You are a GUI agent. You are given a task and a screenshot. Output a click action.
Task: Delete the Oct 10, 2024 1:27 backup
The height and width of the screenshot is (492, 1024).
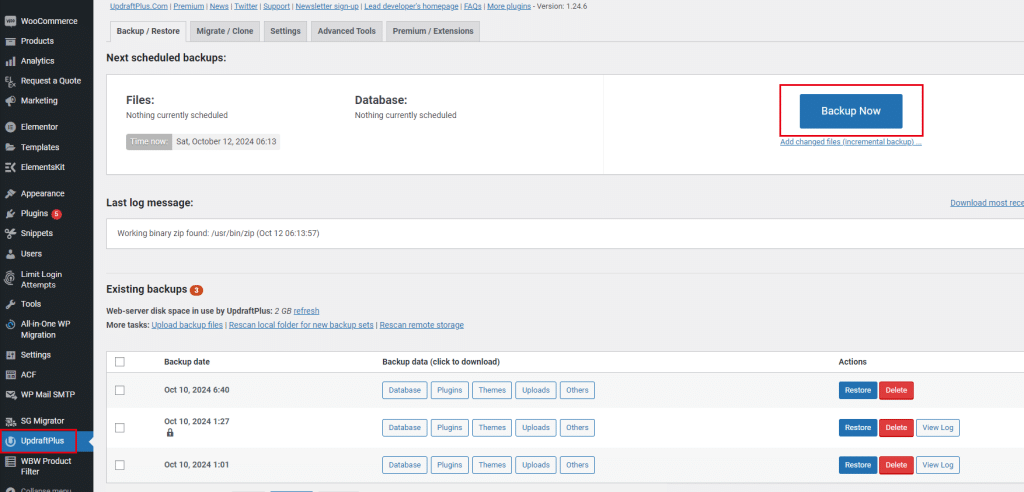pos(896,428)
